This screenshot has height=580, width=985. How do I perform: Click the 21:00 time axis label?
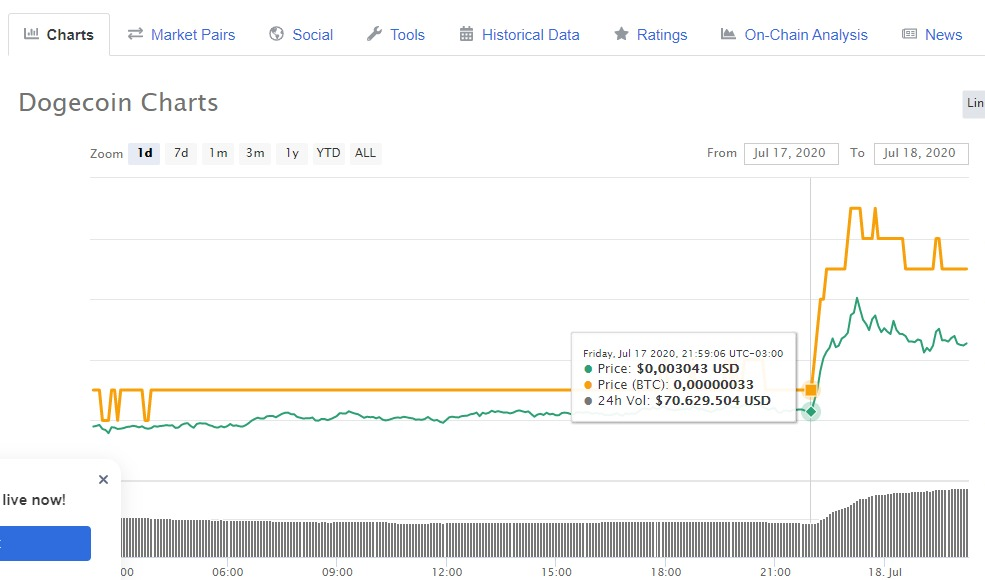(x=775, y=572)
